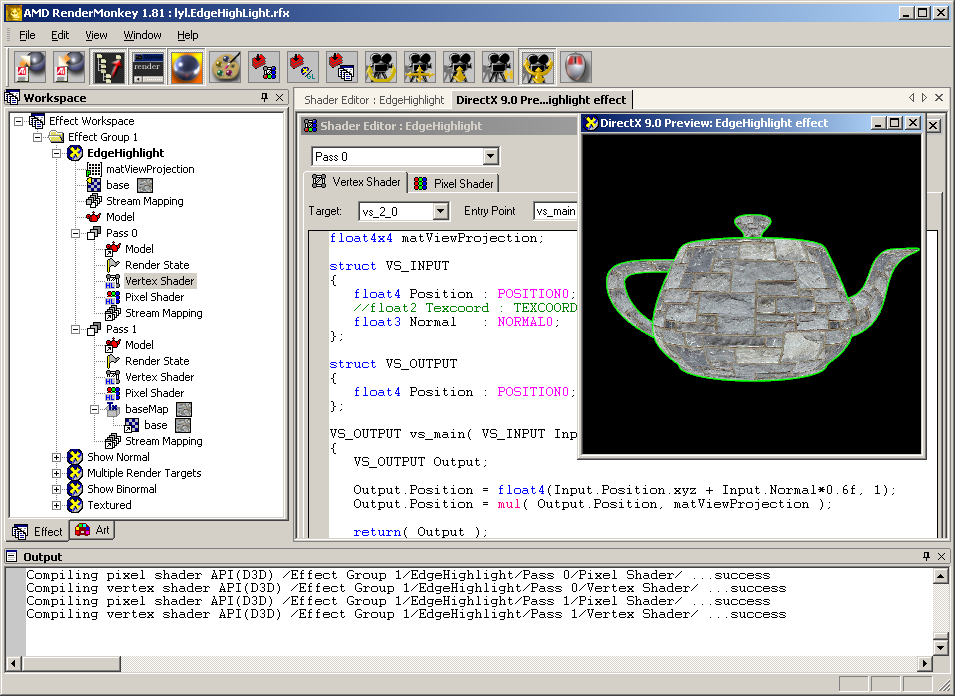
Task: Open the vs_2_0 Target dropdown
Action: [x=440, y=211]
